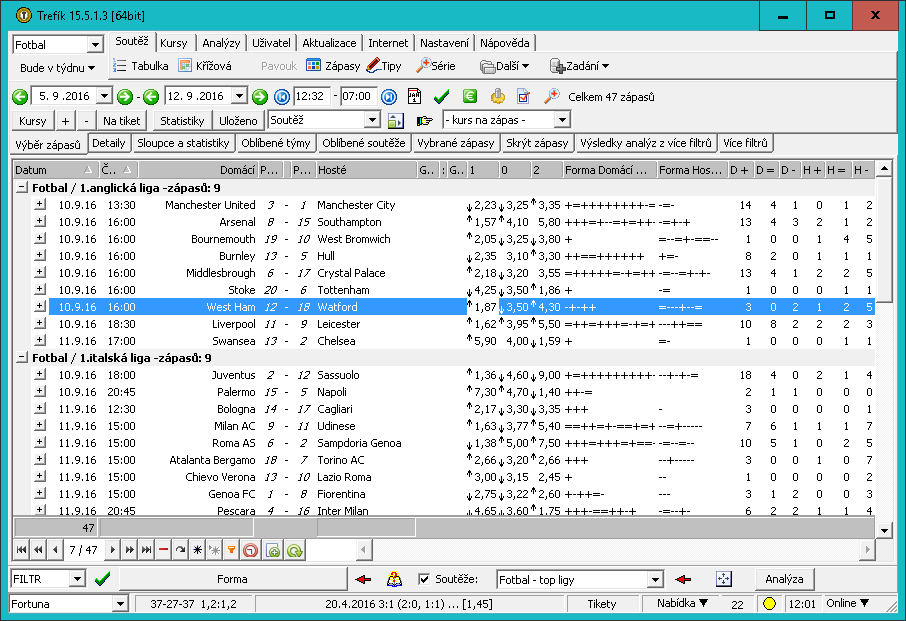Screen dimensions: 906x621
Task: Toggle the Soutěže checkbox
Action: pos(424,579)
